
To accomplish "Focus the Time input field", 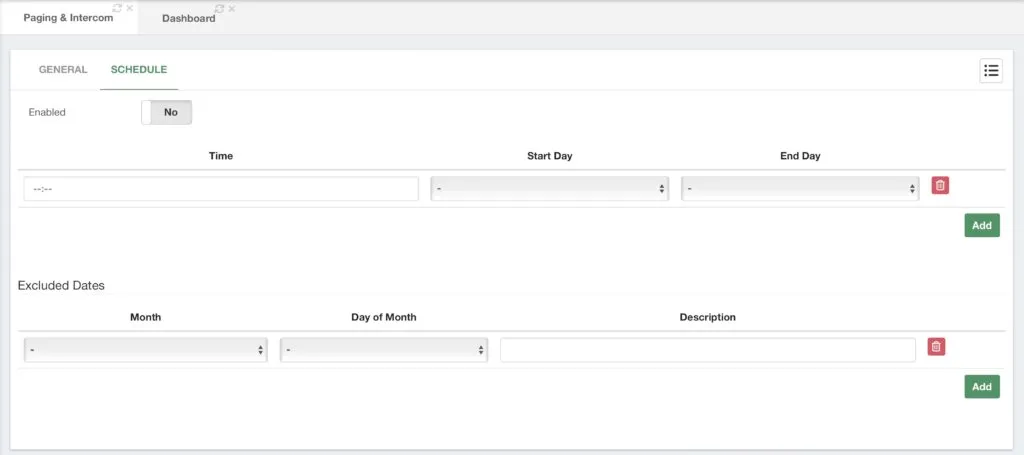I will tap(221, 189).
